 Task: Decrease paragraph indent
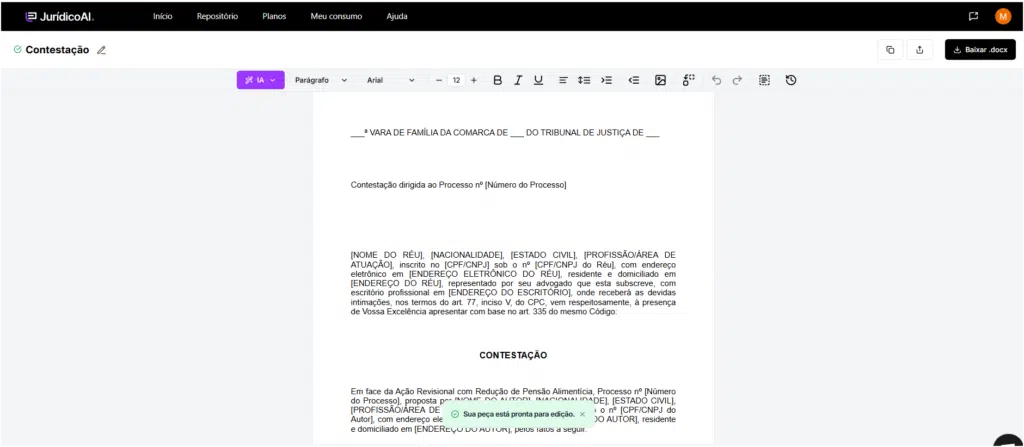point(633,80)
